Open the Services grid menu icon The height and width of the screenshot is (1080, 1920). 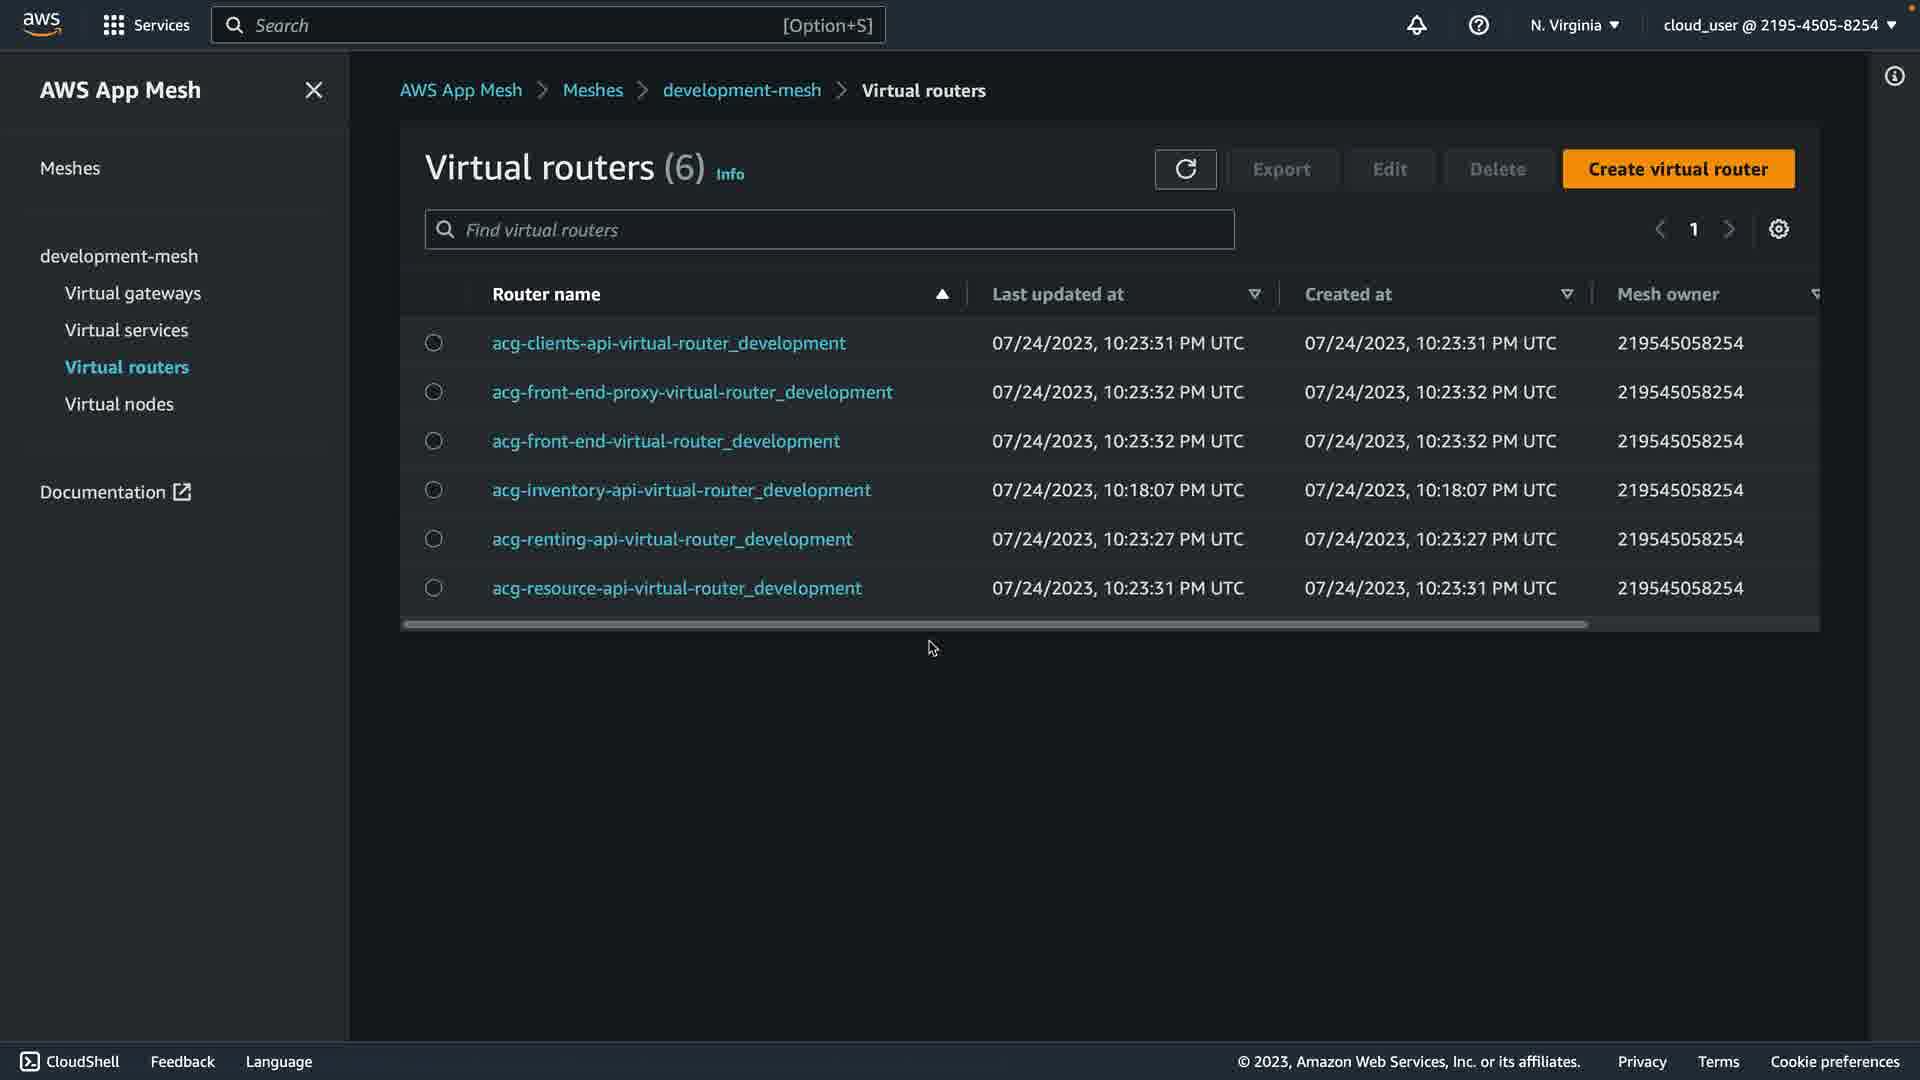(x=114, y=25)
